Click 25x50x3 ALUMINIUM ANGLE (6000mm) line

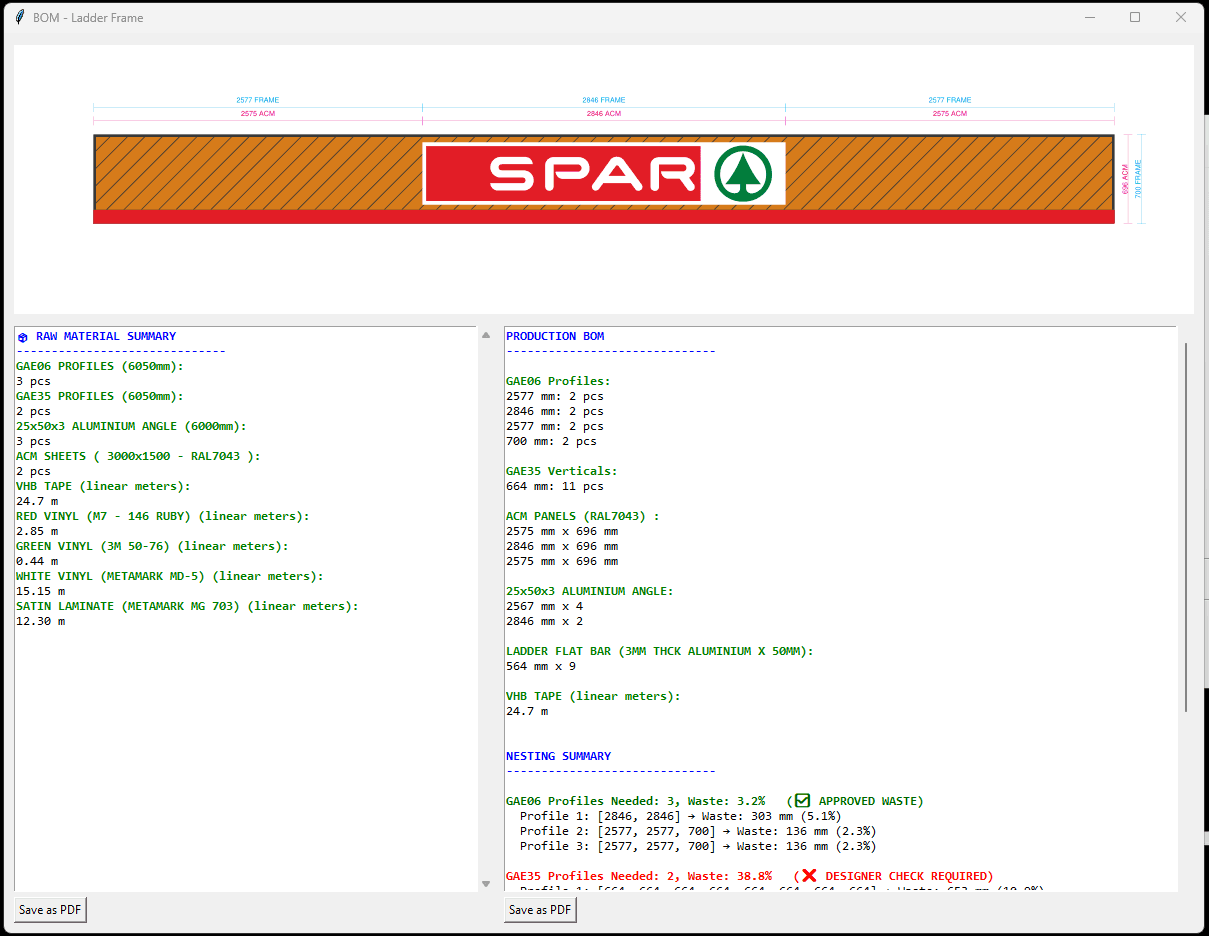(x=131, y=426)
